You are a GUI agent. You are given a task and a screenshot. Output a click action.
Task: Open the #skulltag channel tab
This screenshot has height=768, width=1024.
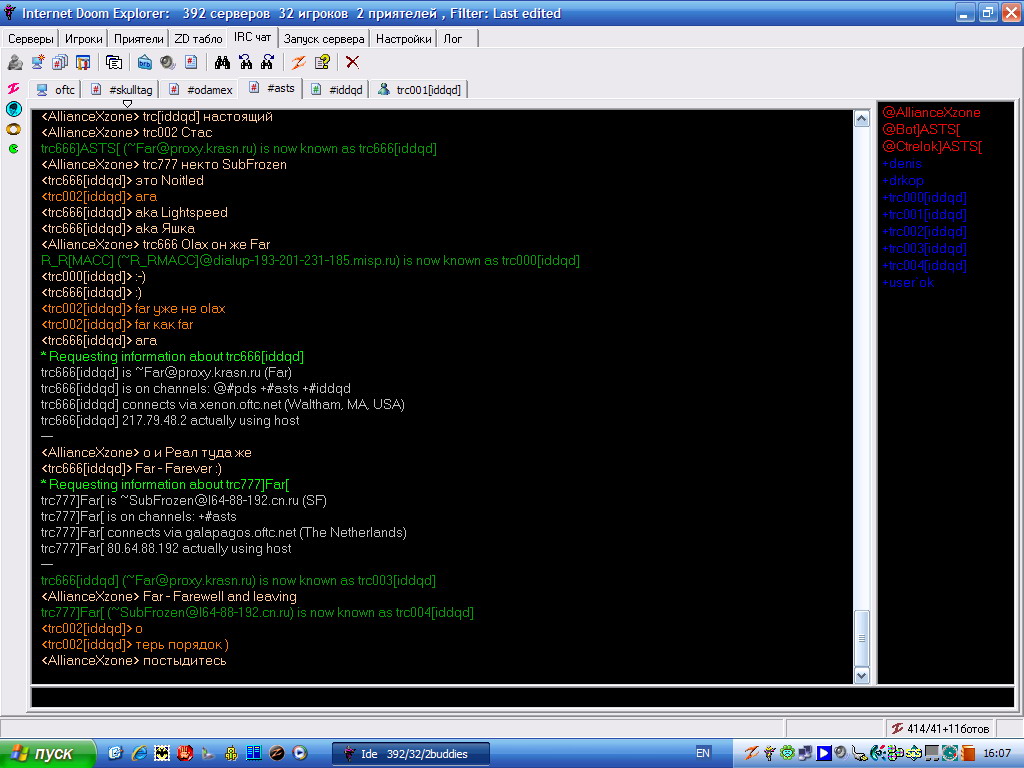point(122,89)
